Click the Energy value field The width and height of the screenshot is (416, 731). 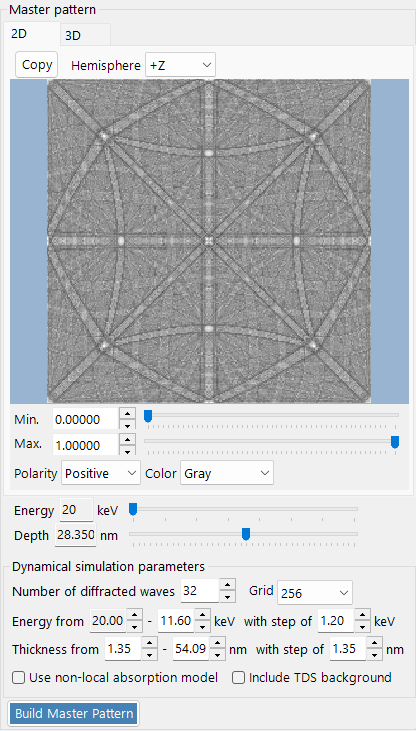pyautogui.click(x=76, y=510)
